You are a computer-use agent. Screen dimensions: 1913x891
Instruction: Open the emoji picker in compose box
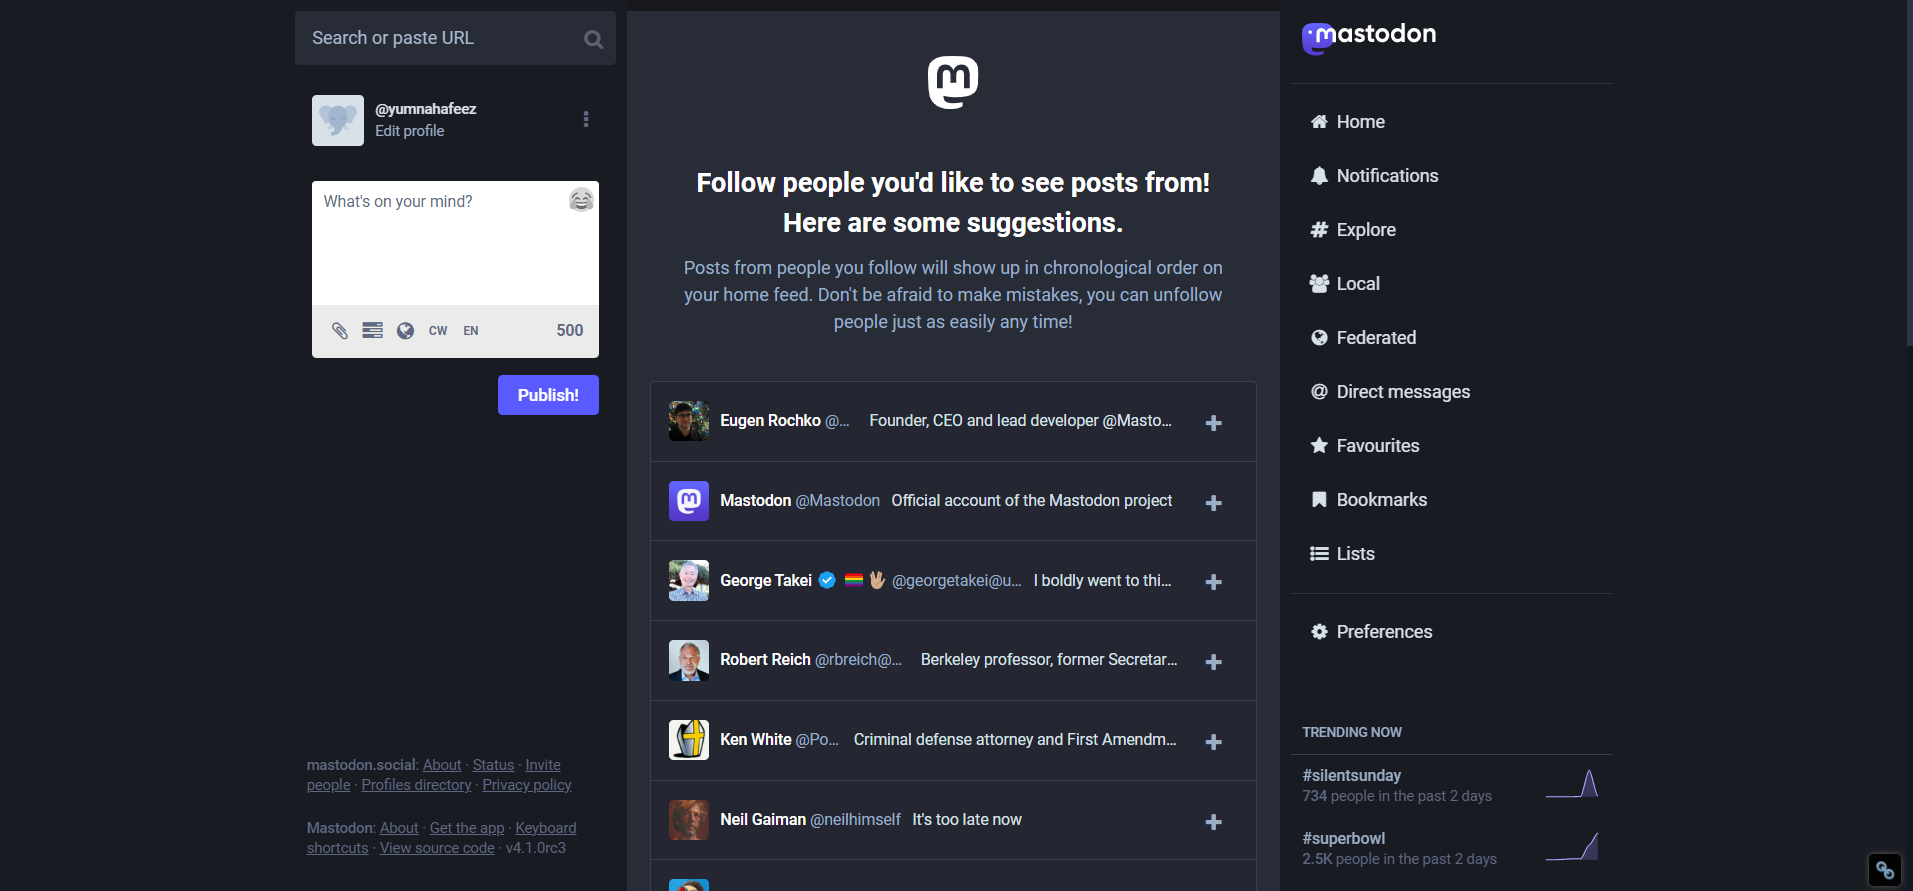point(581,200)
